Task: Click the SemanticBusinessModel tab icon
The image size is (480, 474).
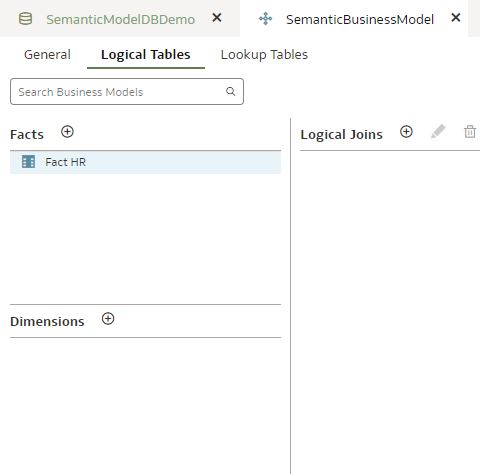Action: point(265,19)
